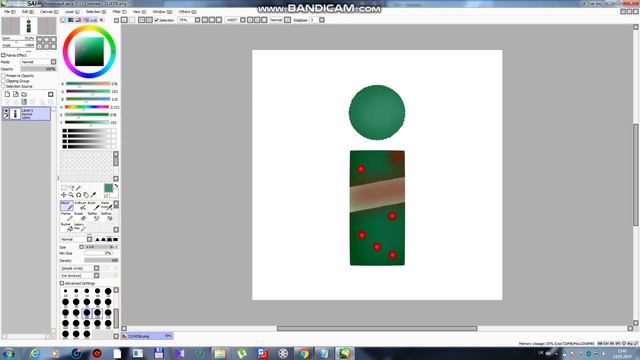The image size is (640, 360).
Task: Select the Pencil tool
Action: (67, 205)
